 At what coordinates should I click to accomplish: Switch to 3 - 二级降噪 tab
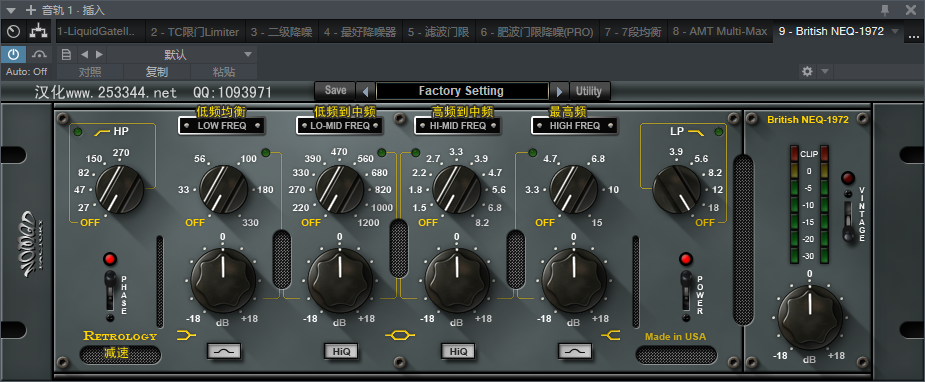point(281,32)
